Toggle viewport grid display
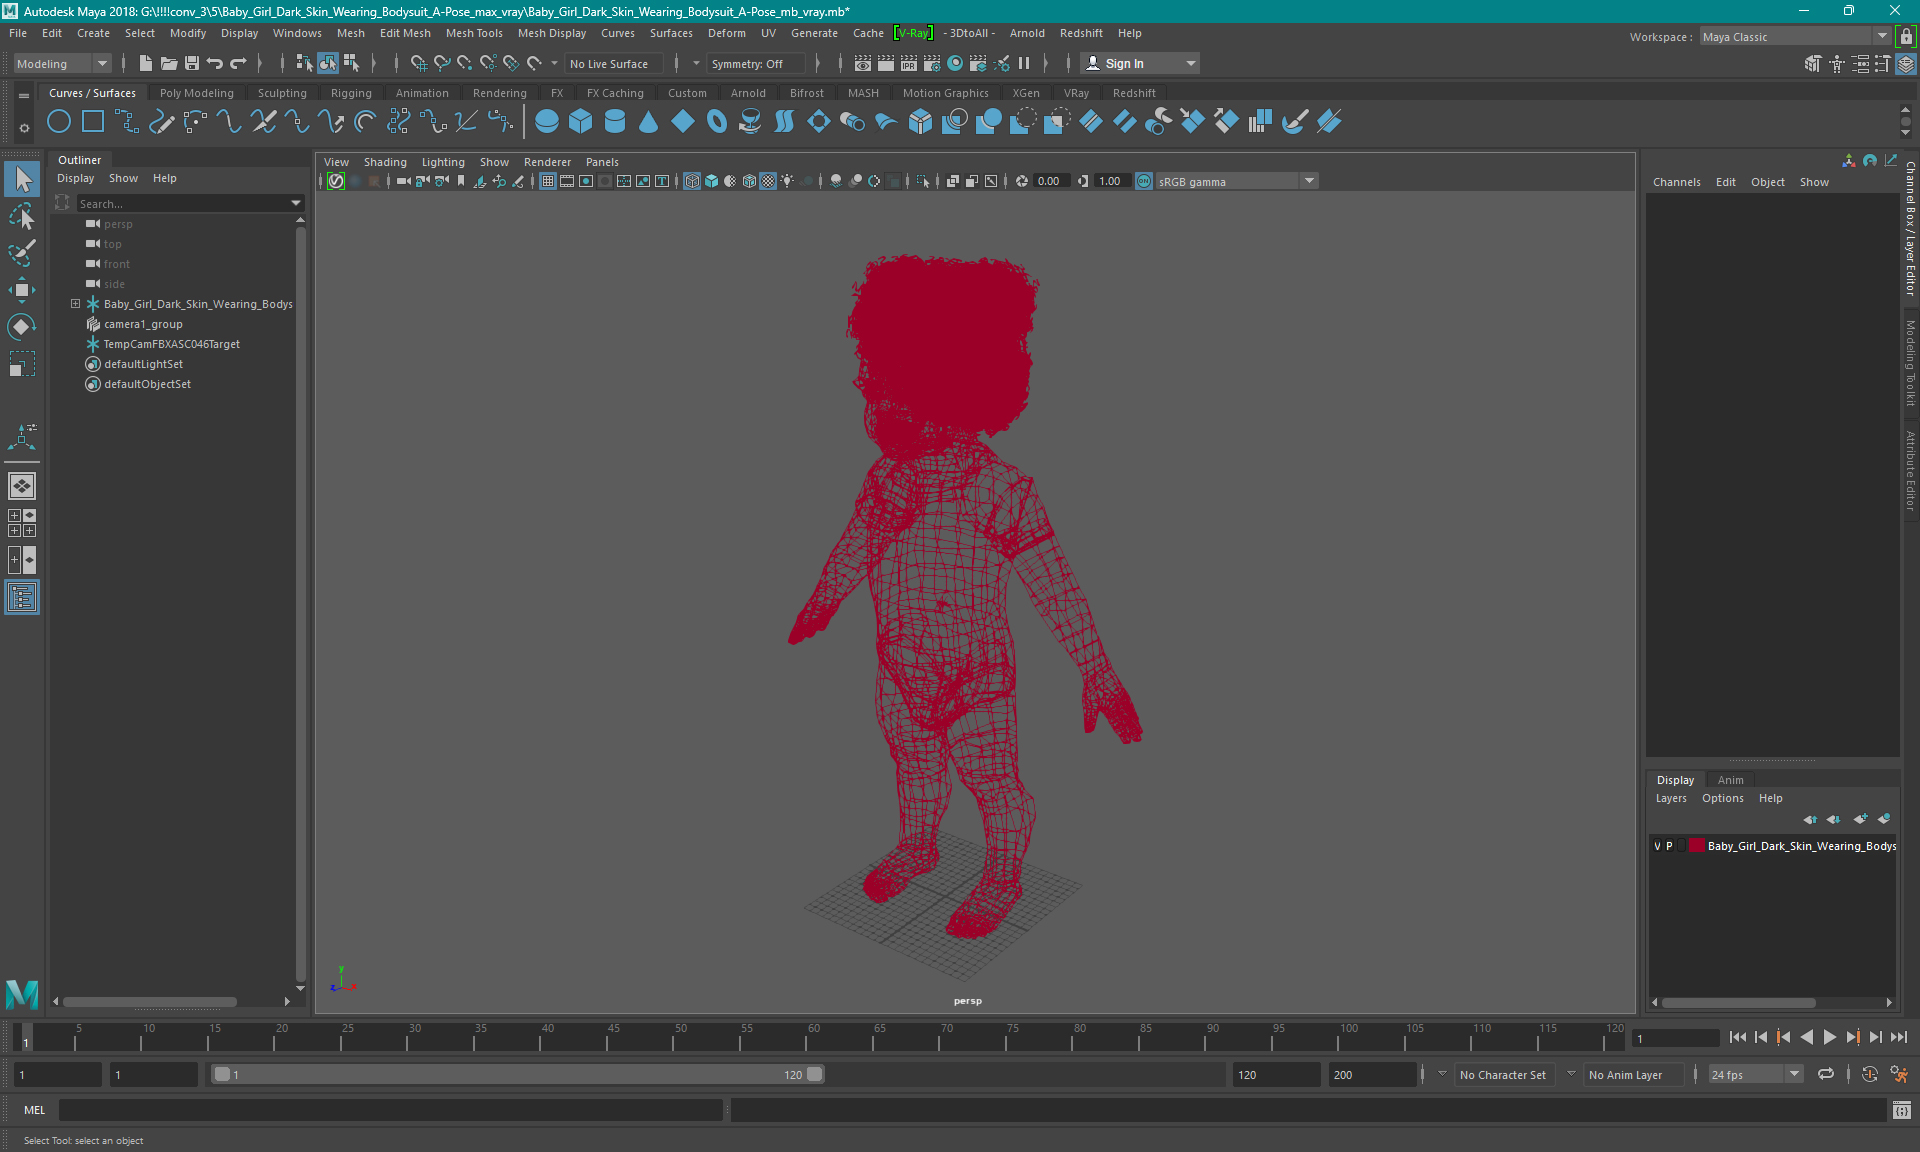 click(548, 181)
